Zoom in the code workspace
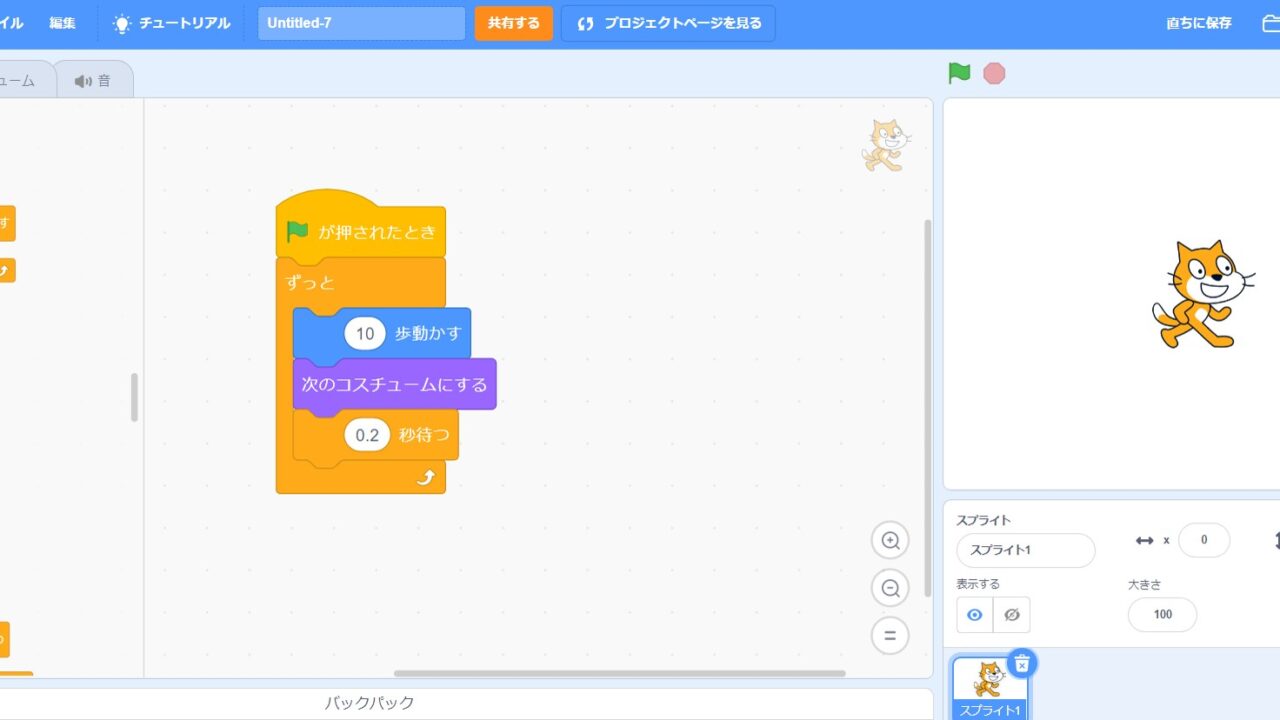 tap(890, 541)
